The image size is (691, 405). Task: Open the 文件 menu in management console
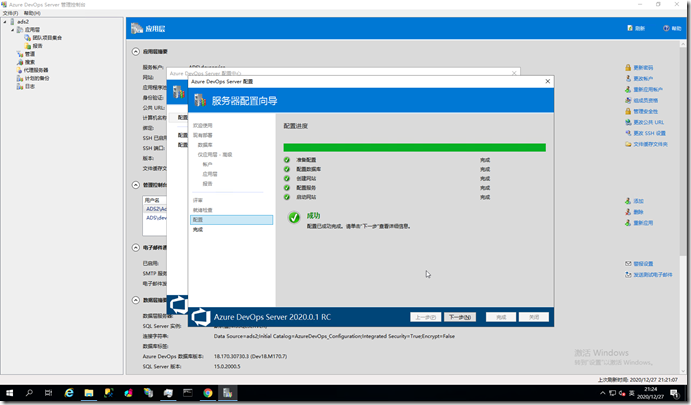pyautogui.click(x=10, y=13)
